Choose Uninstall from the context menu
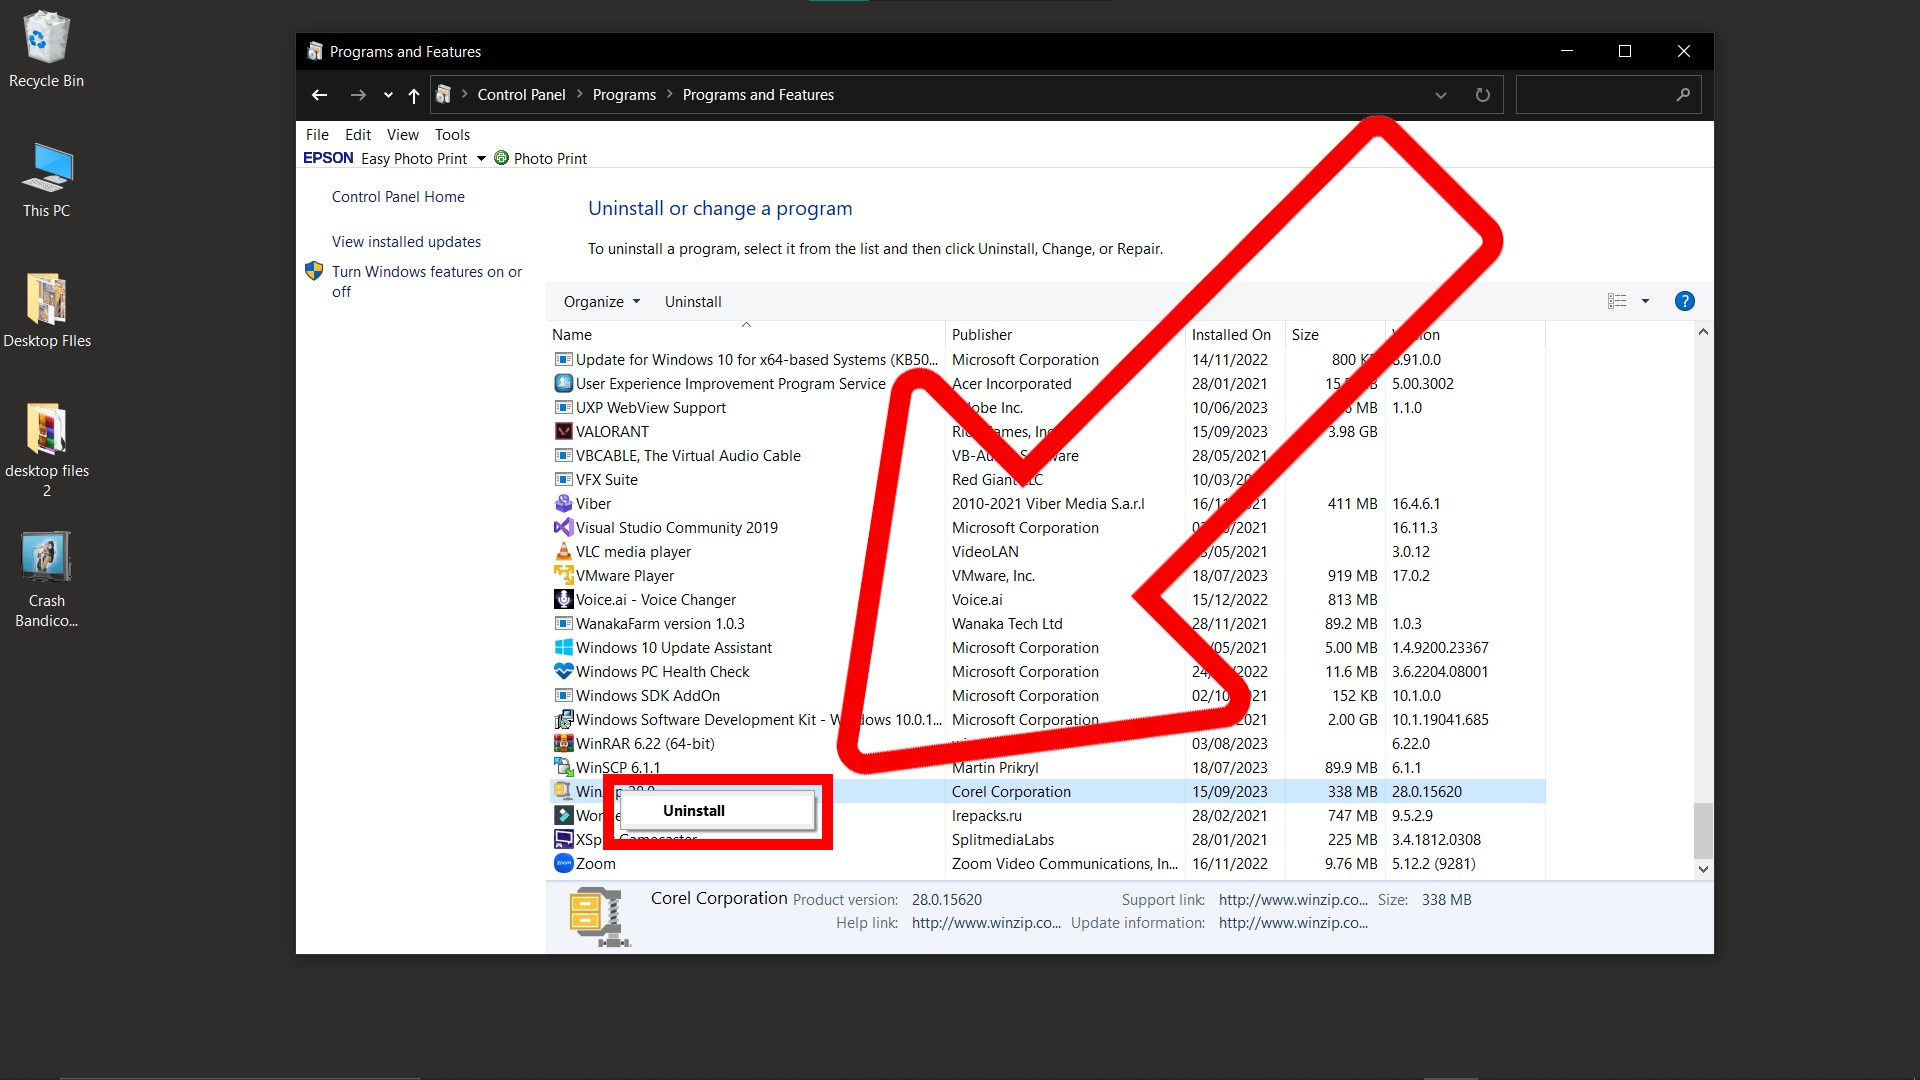Image resolution: width=1920 pixels, height=1080 pixels. tap(694, 810)
